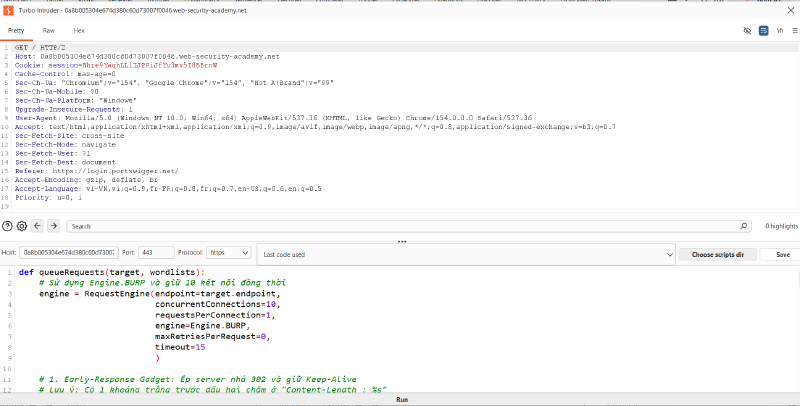Click the "def queueRequests" code line
Viewport: 800px width, 406px height.
(x=112, y=272)
